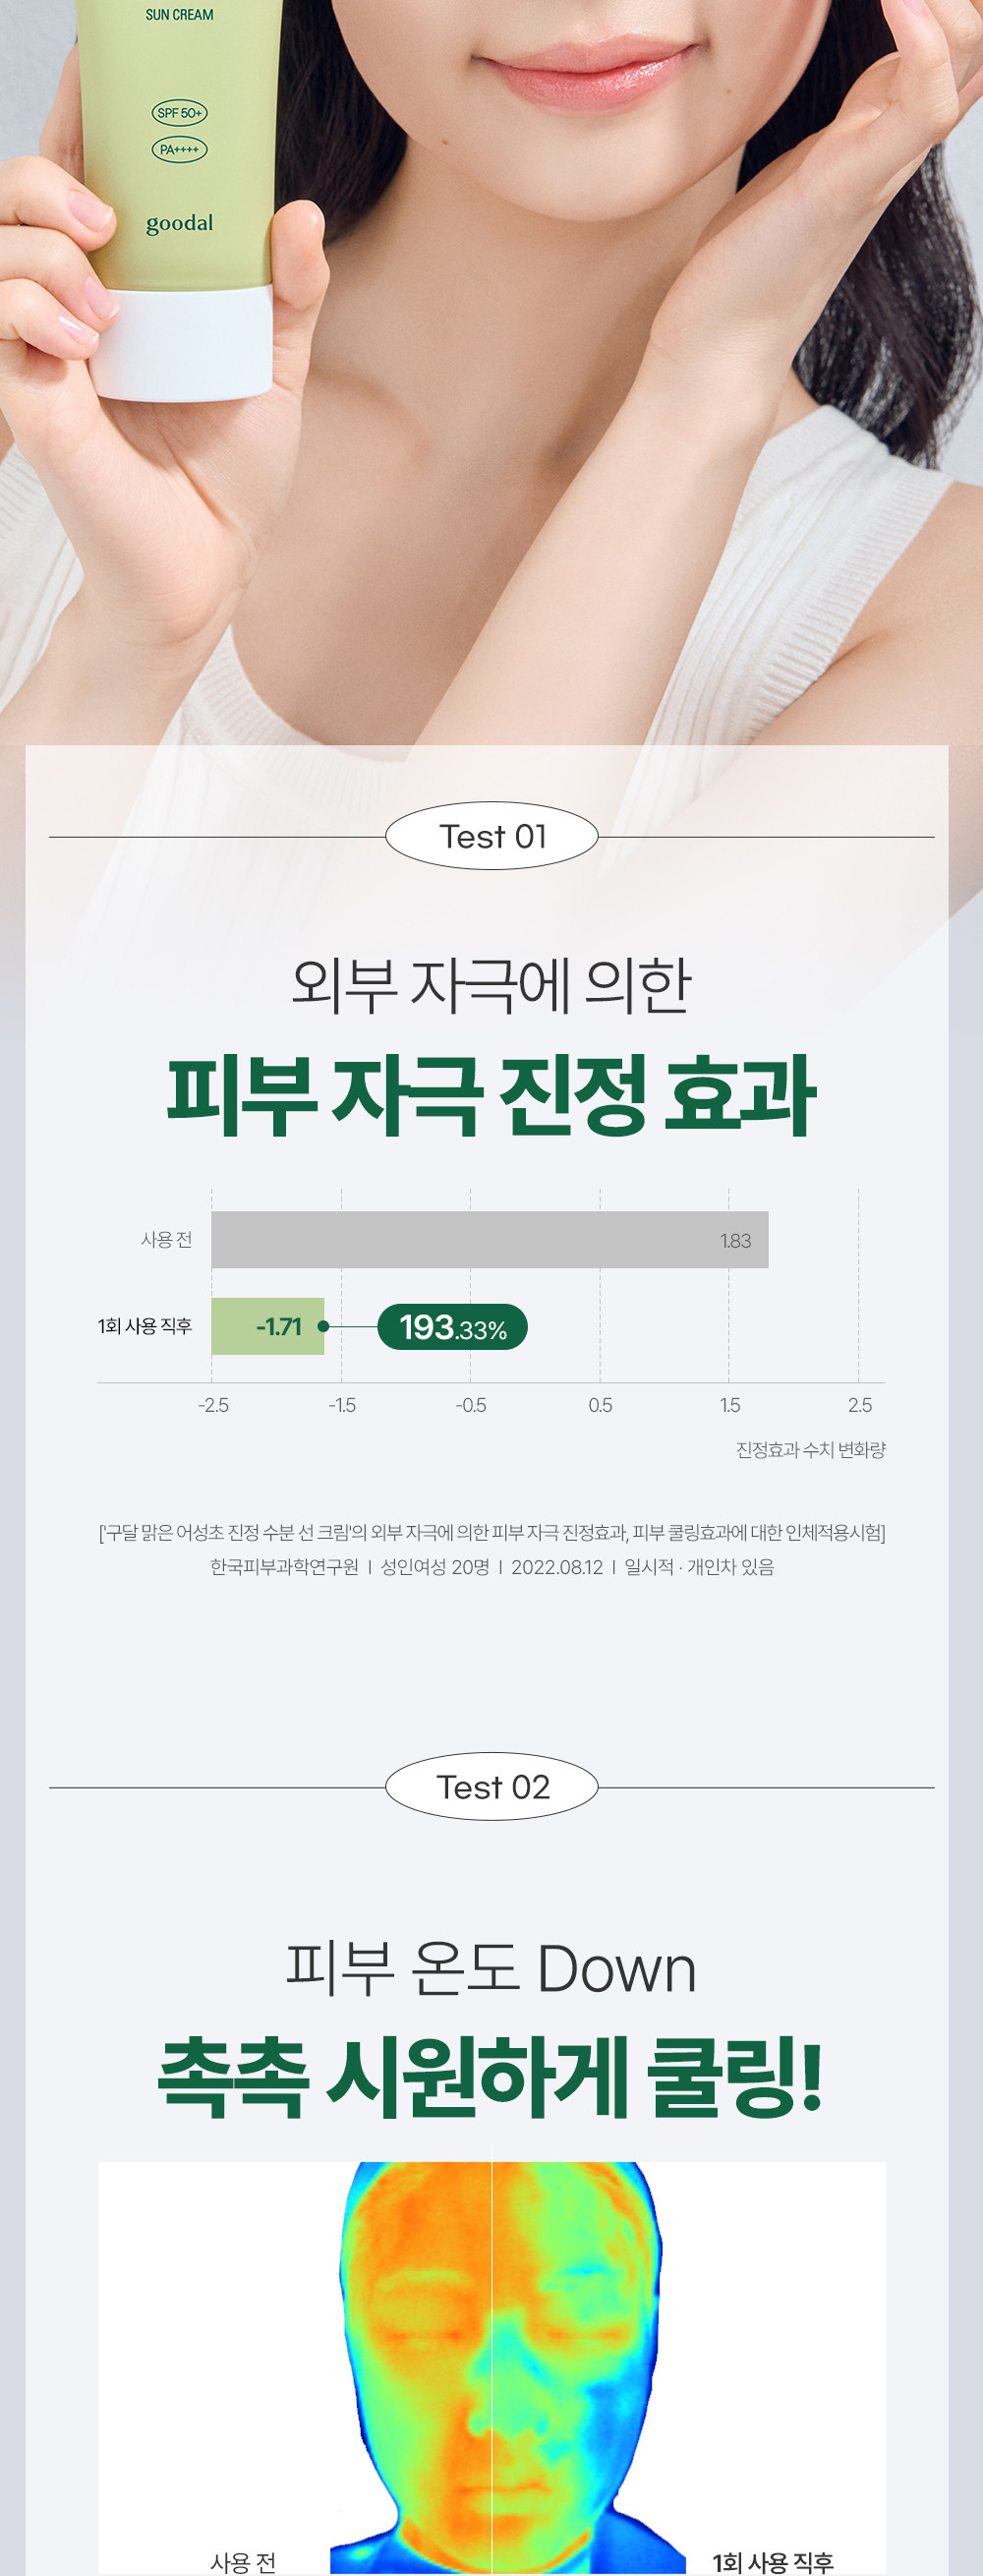Click the white cap of the sun cream tube
983x2576 pixels.
coord(185,342)
